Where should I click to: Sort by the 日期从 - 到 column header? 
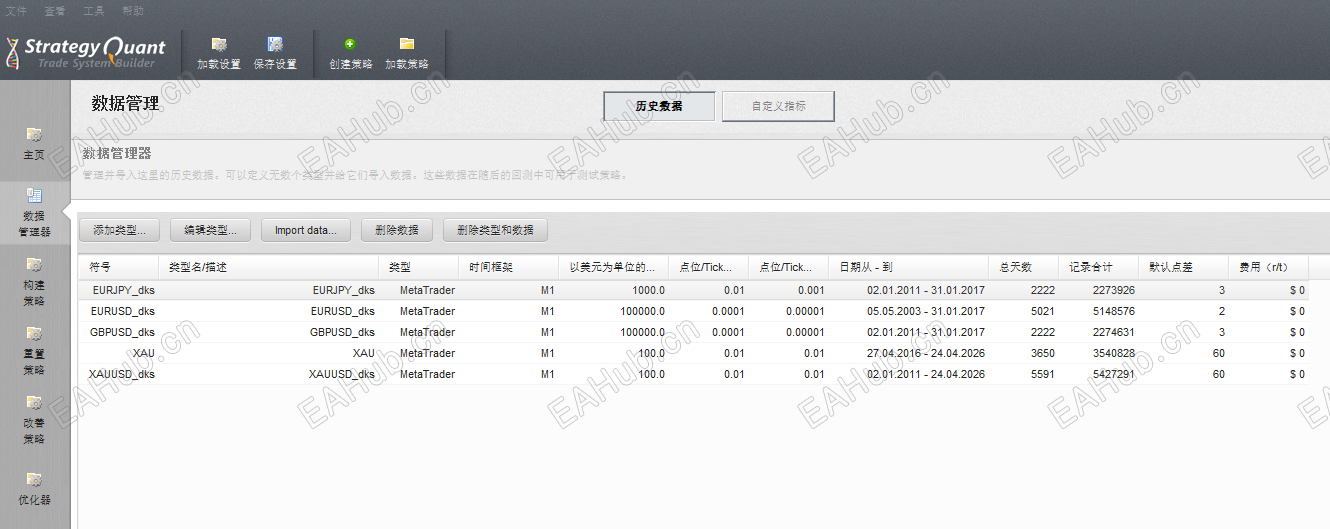[908, 267]
